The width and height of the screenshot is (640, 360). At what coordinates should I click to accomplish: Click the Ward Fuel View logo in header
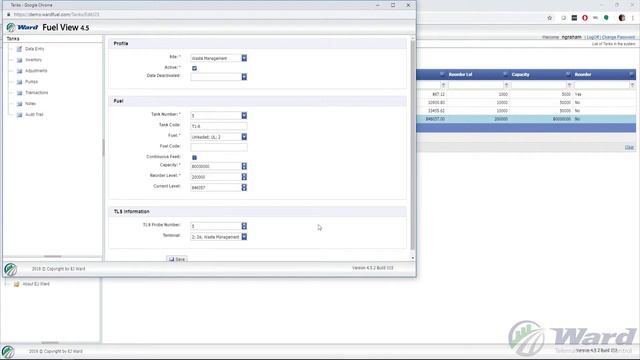click(48, 27)
